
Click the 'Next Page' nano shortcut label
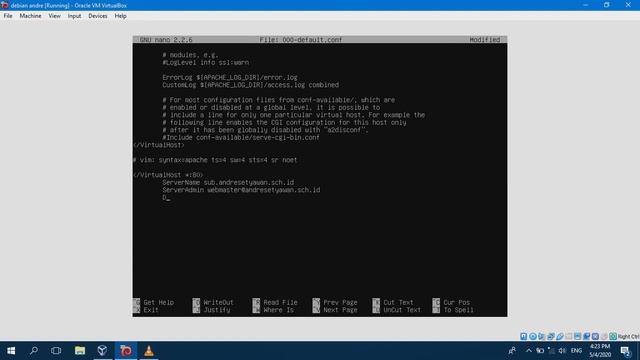pos(340,310)
